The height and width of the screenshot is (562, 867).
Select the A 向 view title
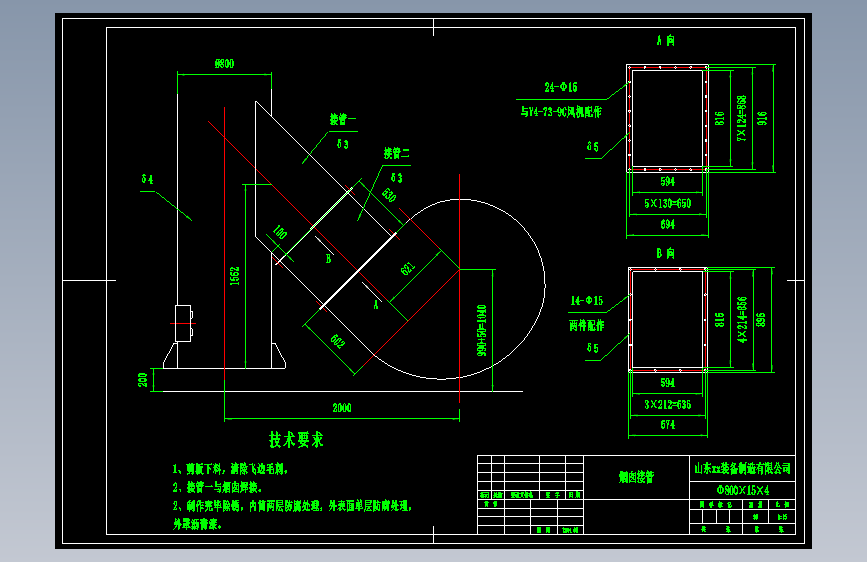[x=666, y=40]
